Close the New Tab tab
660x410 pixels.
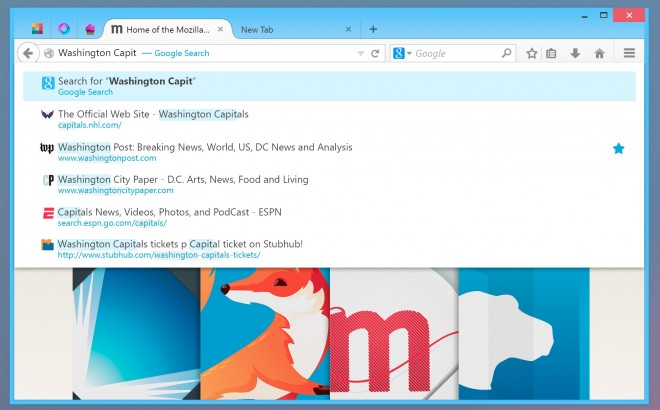[349, 29]
